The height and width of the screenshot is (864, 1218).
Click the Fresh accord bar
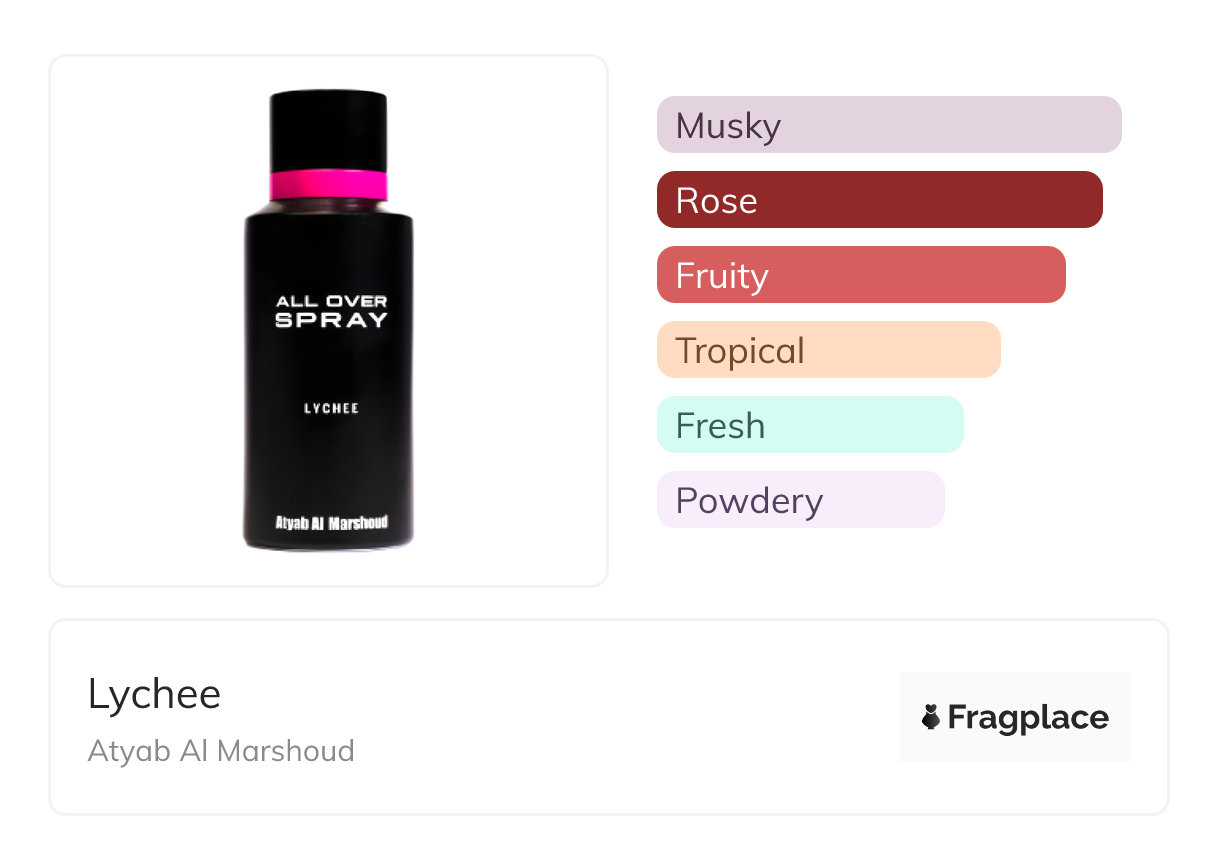click(x=810, y=425)
